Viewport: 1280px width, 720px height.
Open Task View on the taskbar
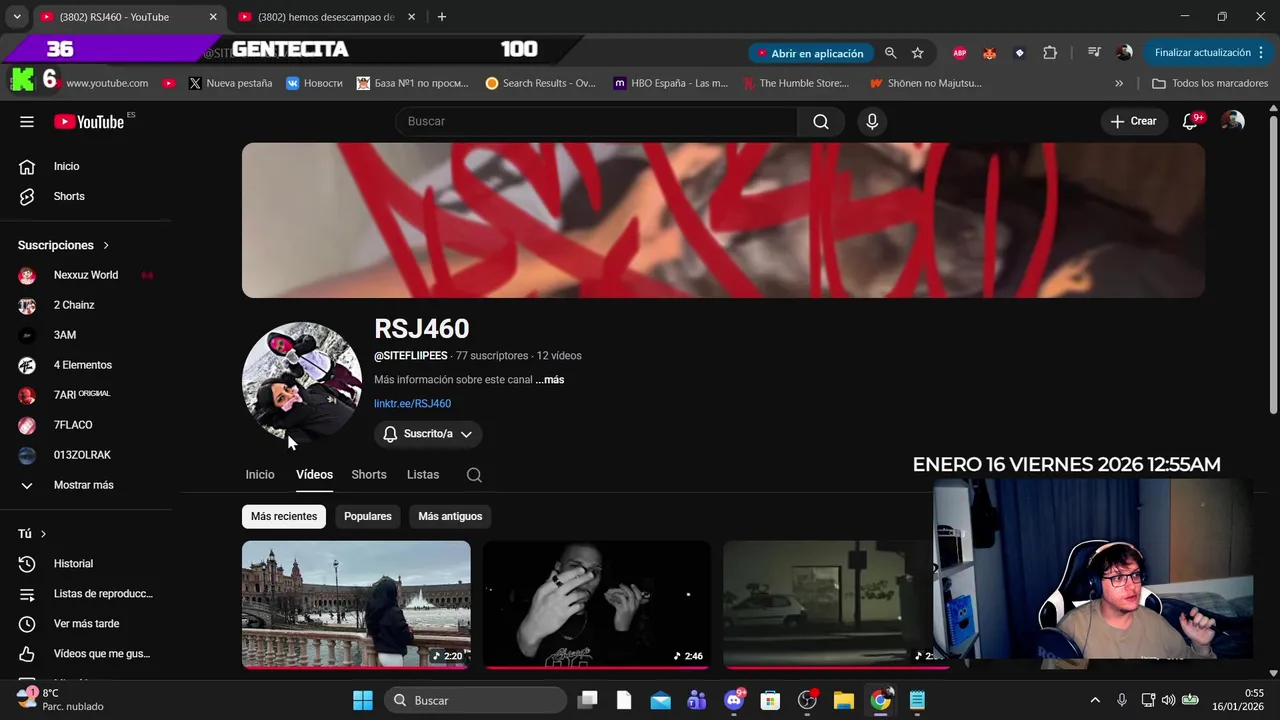588,700
